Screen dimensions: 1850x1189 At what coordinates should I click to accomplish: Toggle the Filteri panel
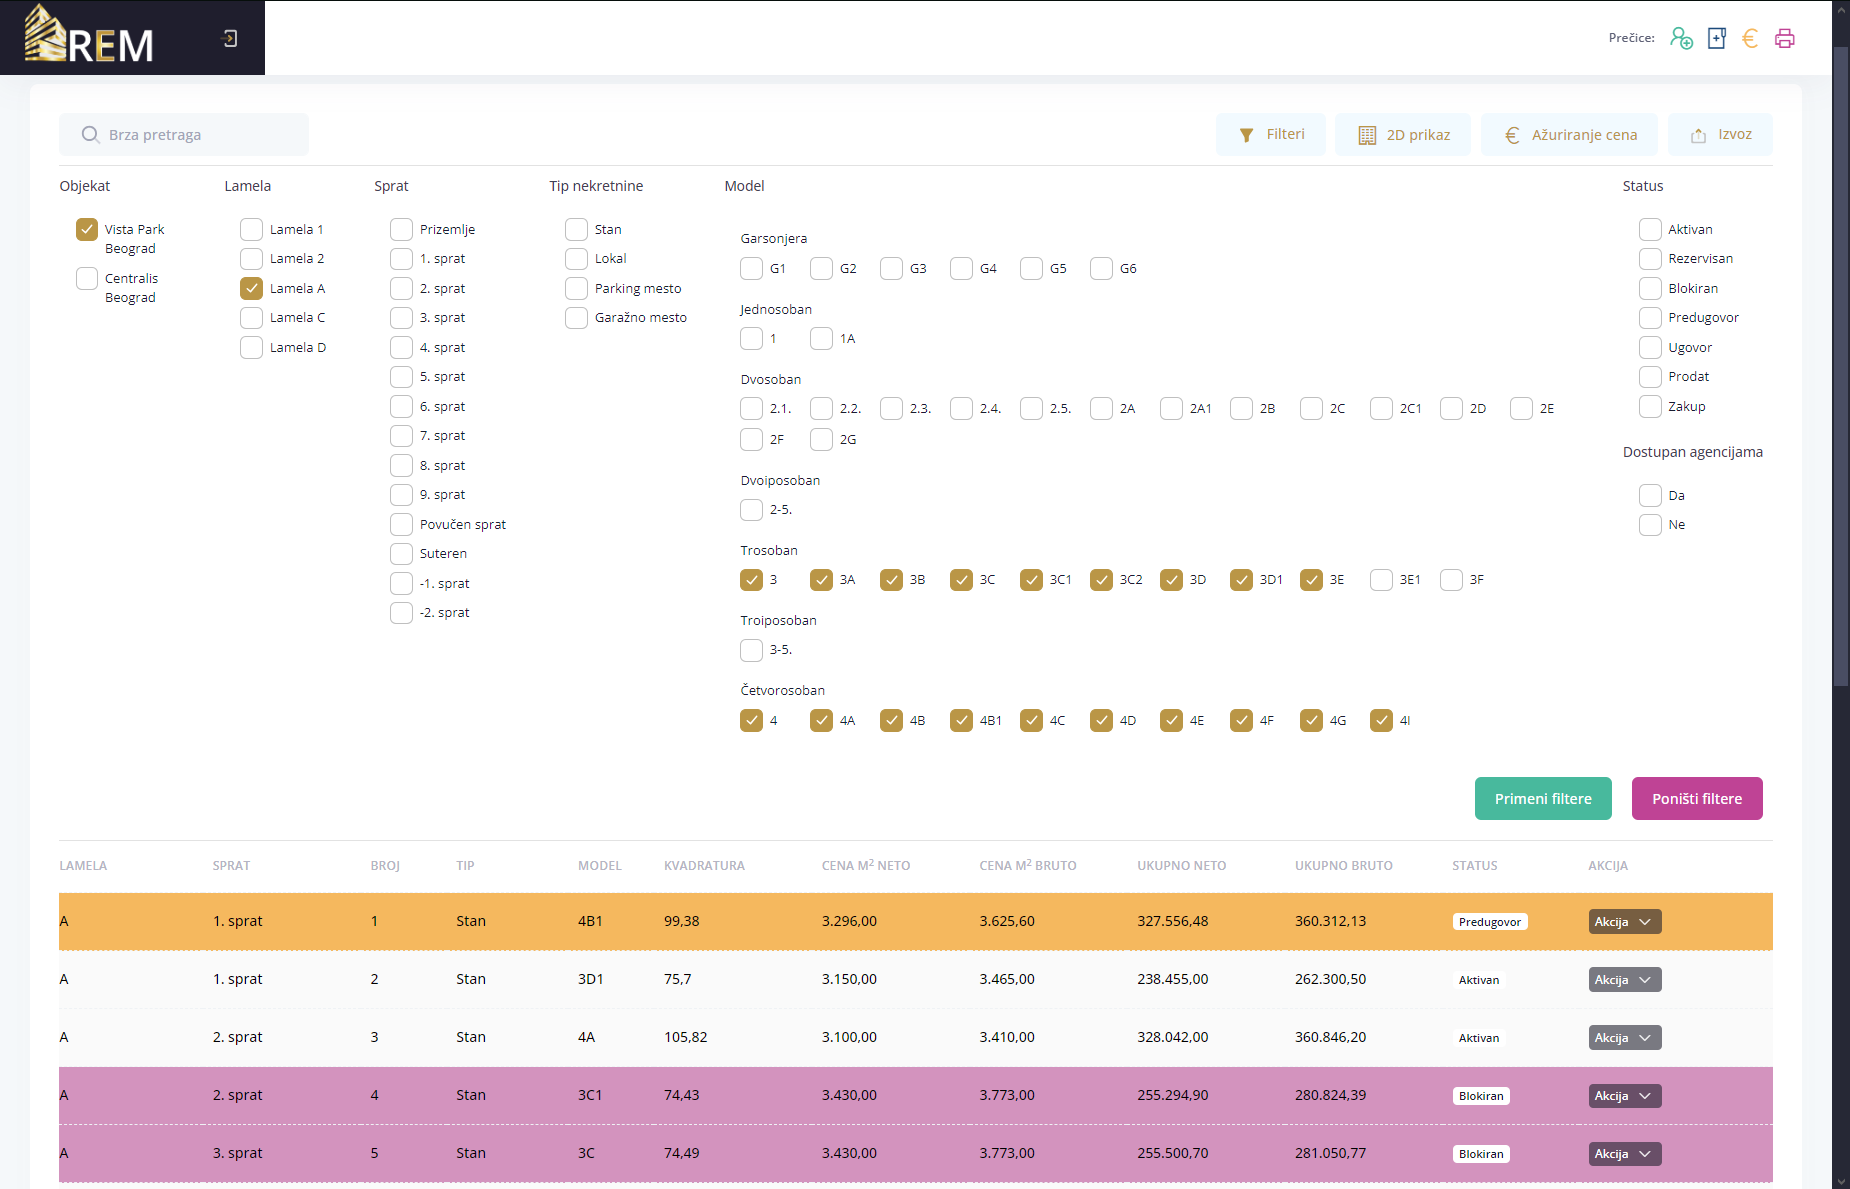[x=1271, y=135]
